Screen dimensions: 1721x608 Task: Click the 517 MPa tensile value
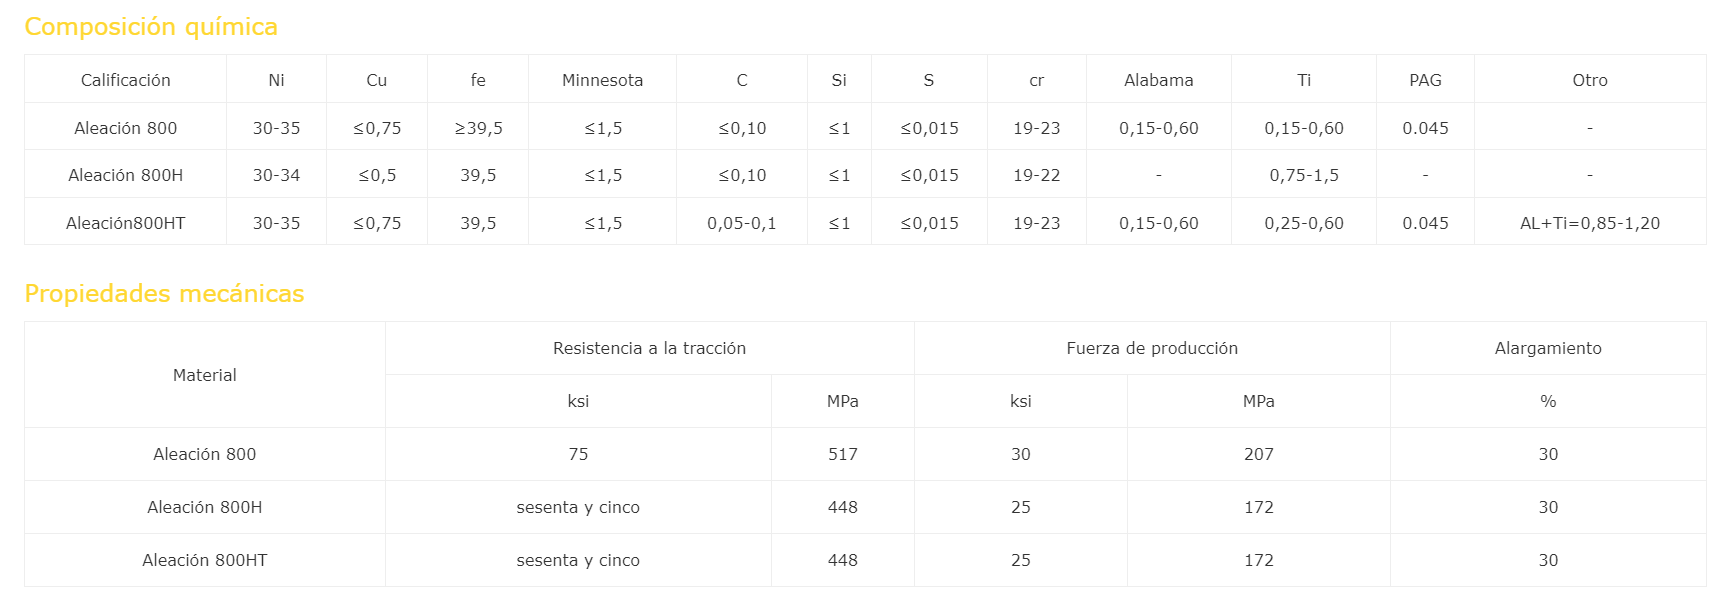pos(843,454)
